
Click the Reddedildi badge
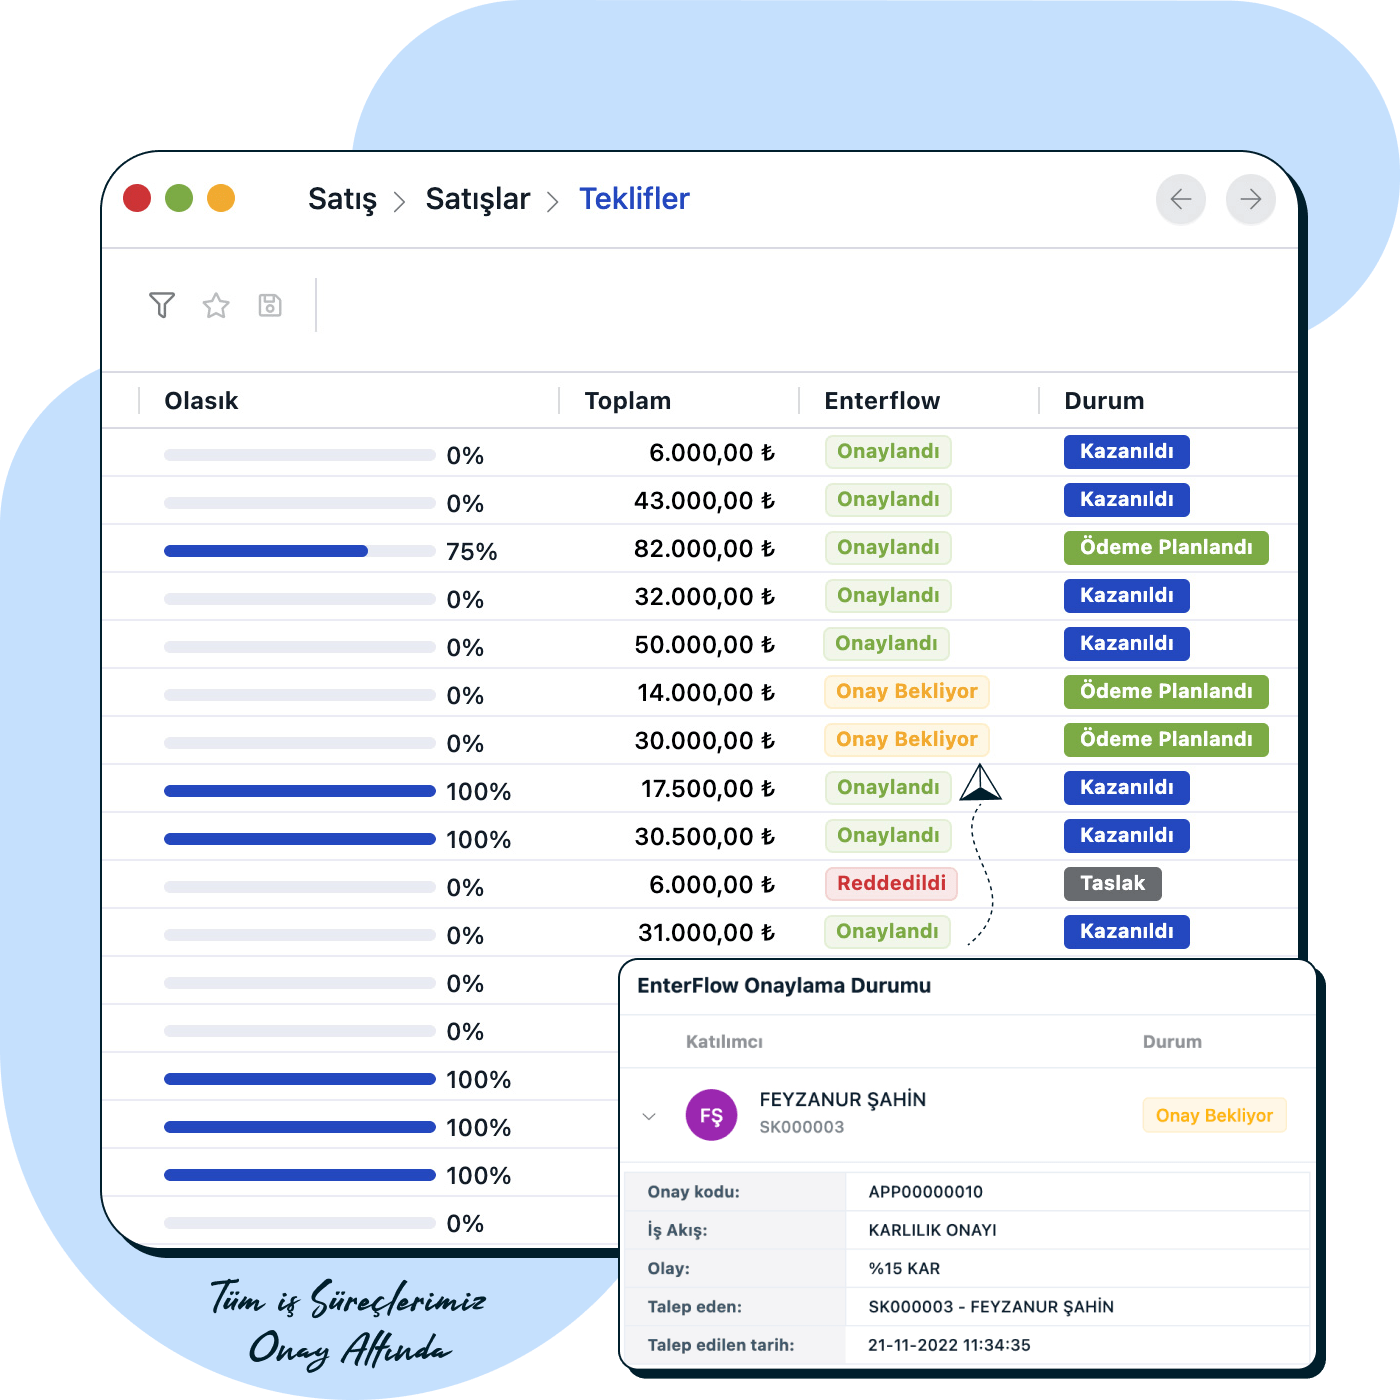coord(891,883)
